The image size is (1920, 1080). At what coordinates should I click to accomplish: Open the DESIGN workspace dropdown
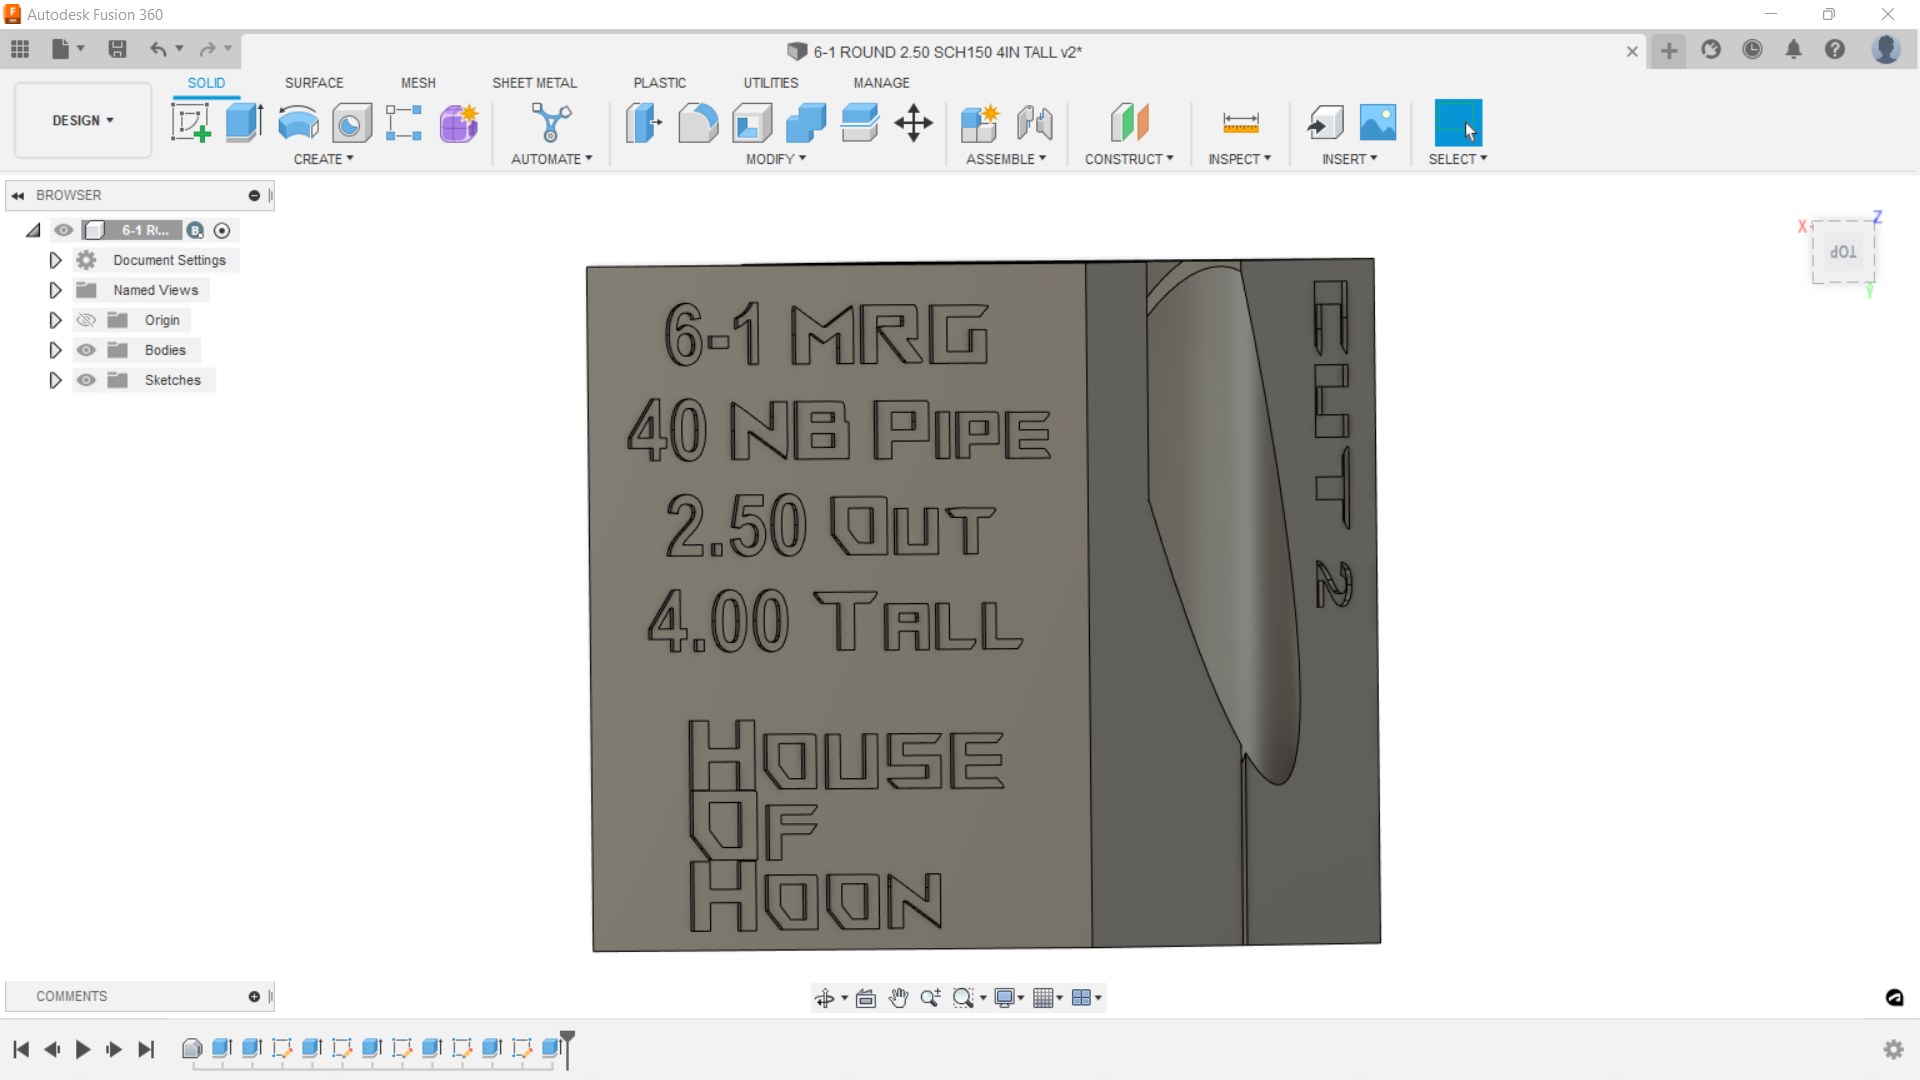coord(83,120)
